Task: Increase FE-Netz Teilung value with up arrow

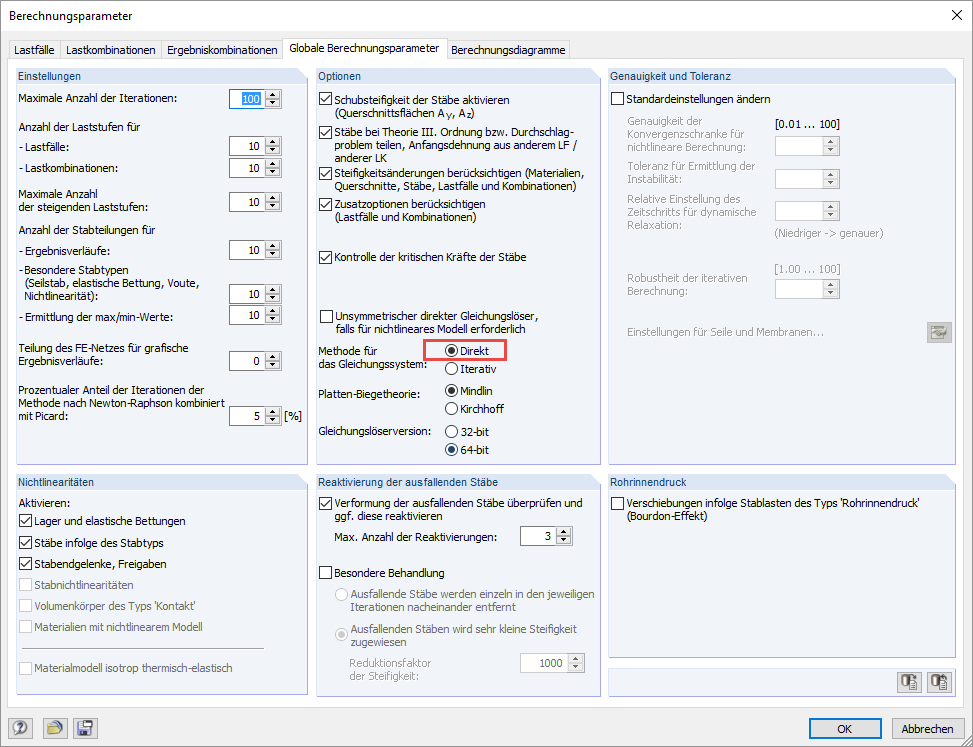Action: coord(273,357)
